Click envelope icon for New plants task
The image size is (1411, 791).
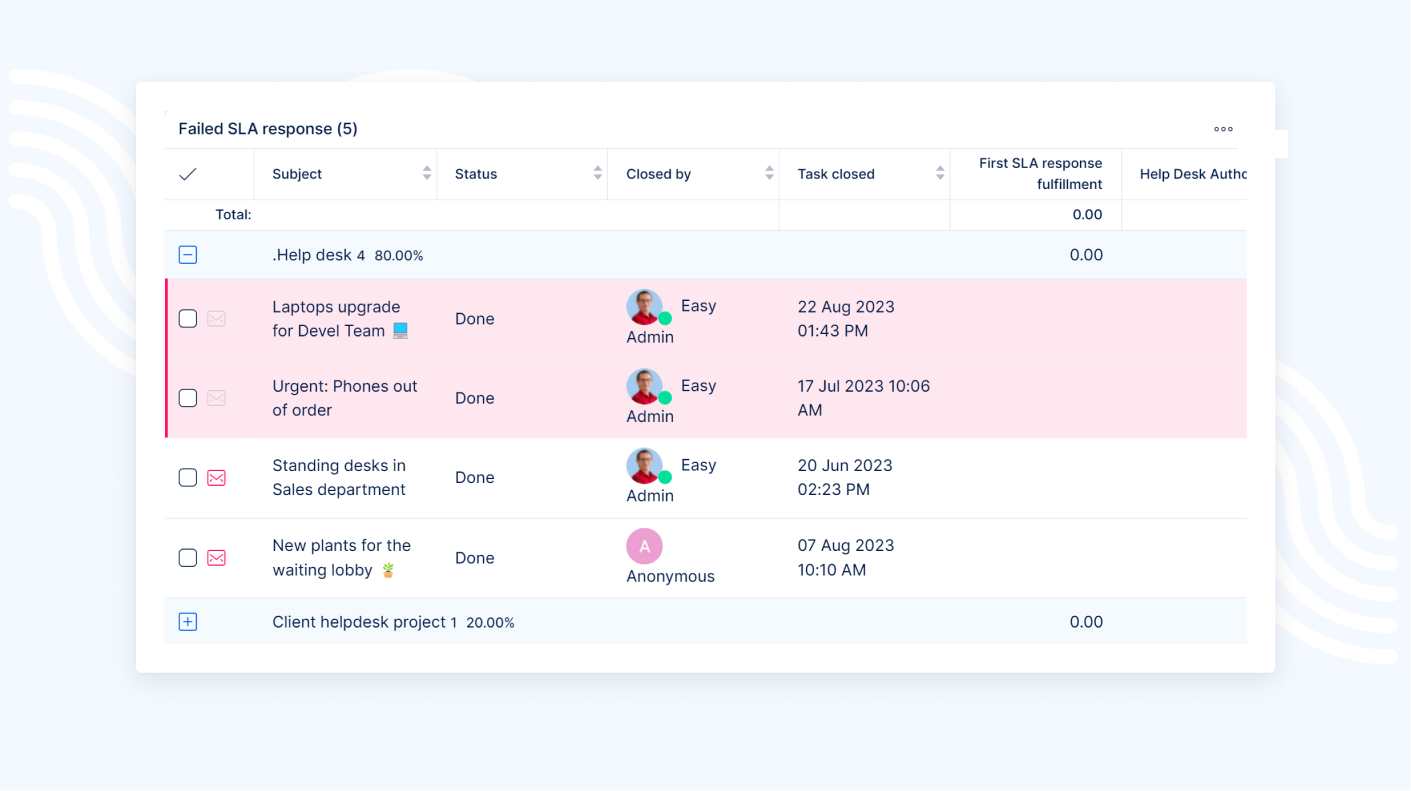pyautogui.click(x=216, y=558)
